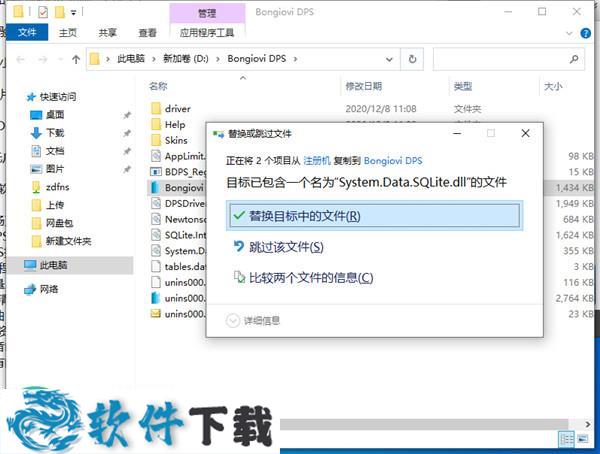Expand chevron after Bongiovi DPS breadcrumb
Screen dimensions: 600x454
pyautogui.click(x=295, y=59)
